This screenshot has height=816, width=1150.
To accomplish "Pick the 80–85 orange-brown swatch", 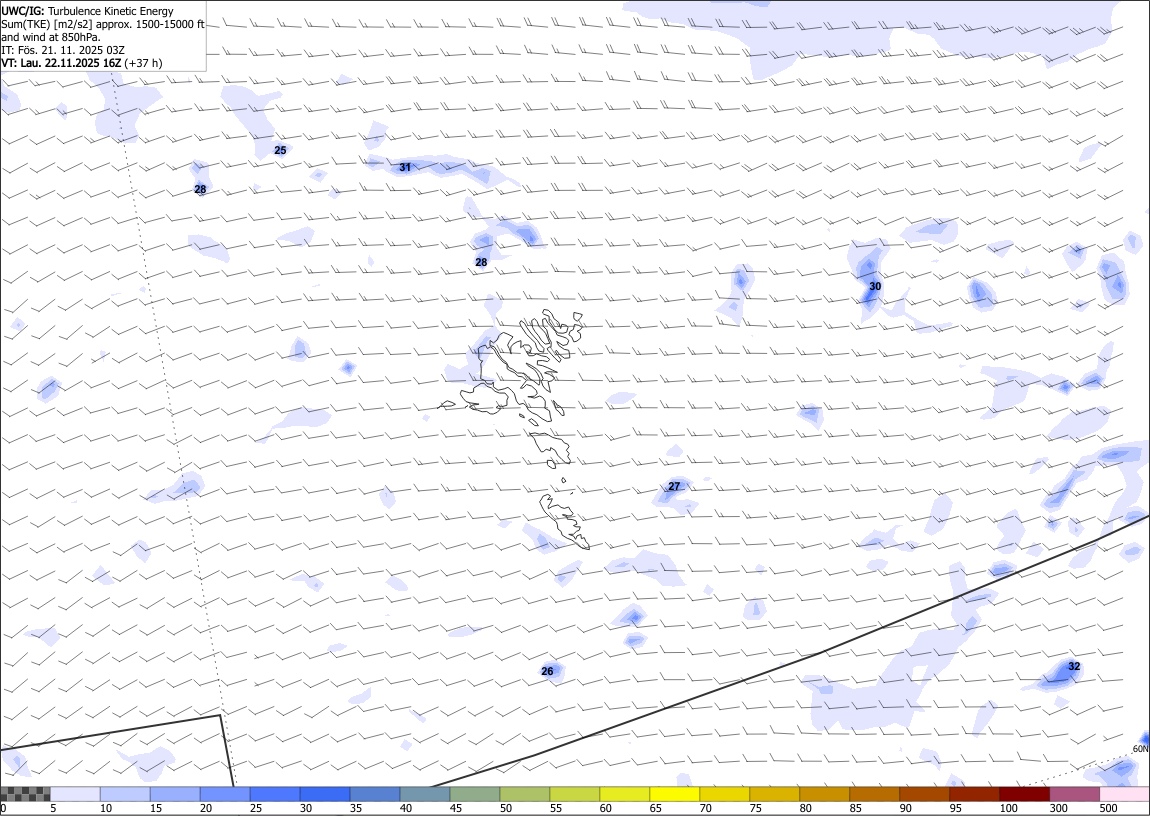I will pos(824,794).
